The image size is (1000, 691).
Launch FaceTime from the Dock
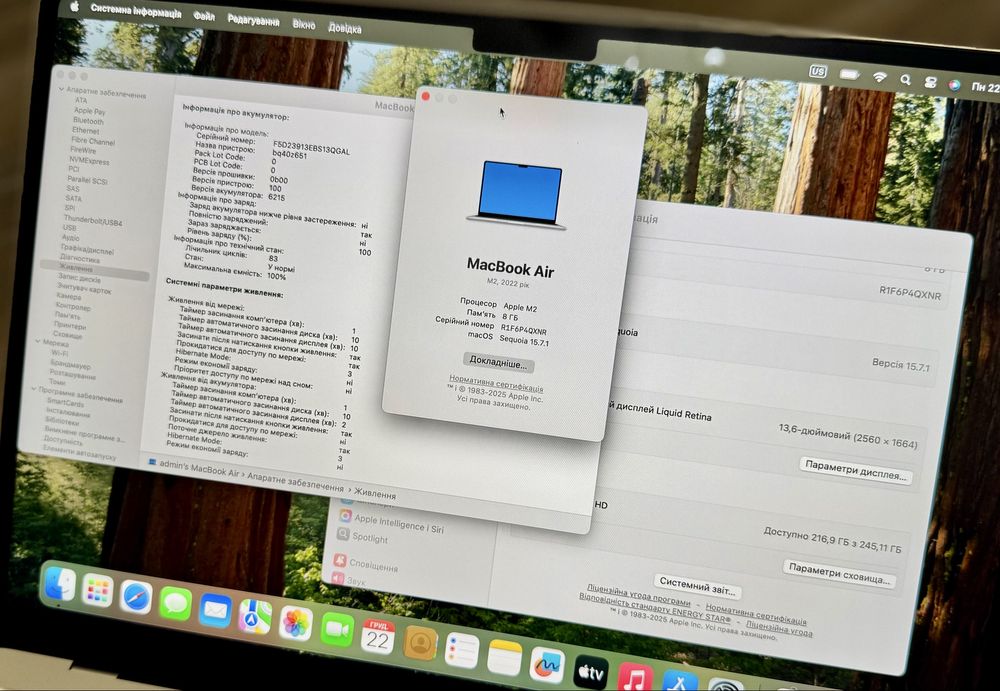[337, 630]
